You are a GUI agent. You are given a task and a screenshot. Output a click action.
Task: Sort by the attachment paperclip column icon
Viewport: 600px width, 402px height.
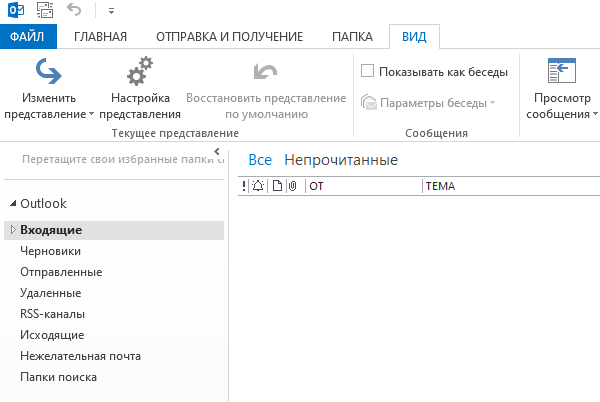(x=293, y=186)
